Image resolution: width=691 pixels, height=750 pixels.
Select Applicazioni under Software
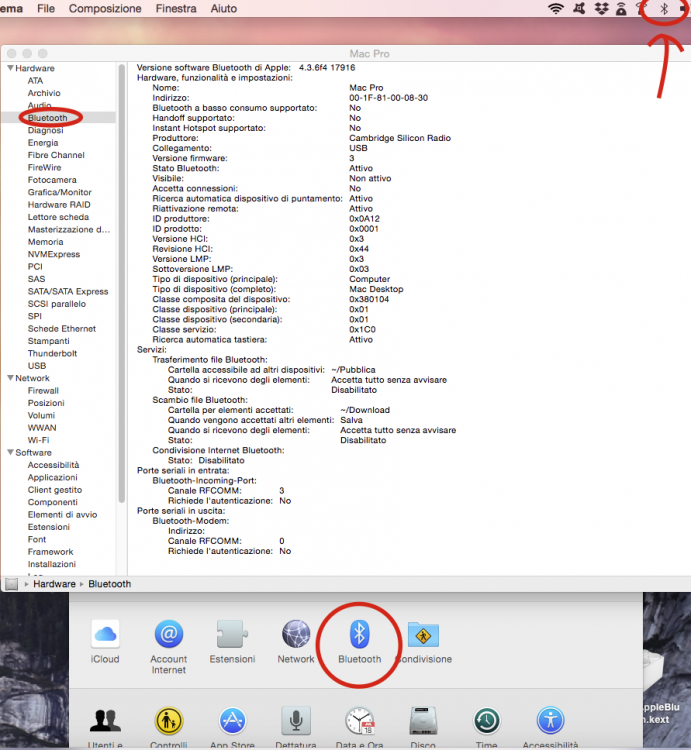53,477
